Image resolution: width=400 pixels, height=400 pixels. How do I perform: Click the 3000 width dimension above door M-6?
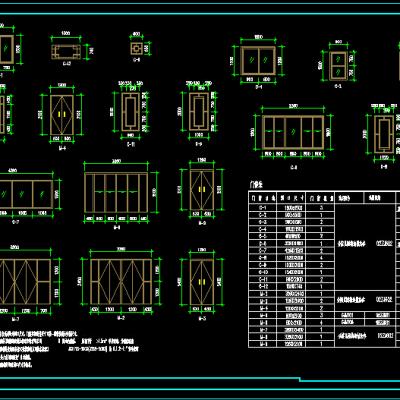(x=116, y=162)
